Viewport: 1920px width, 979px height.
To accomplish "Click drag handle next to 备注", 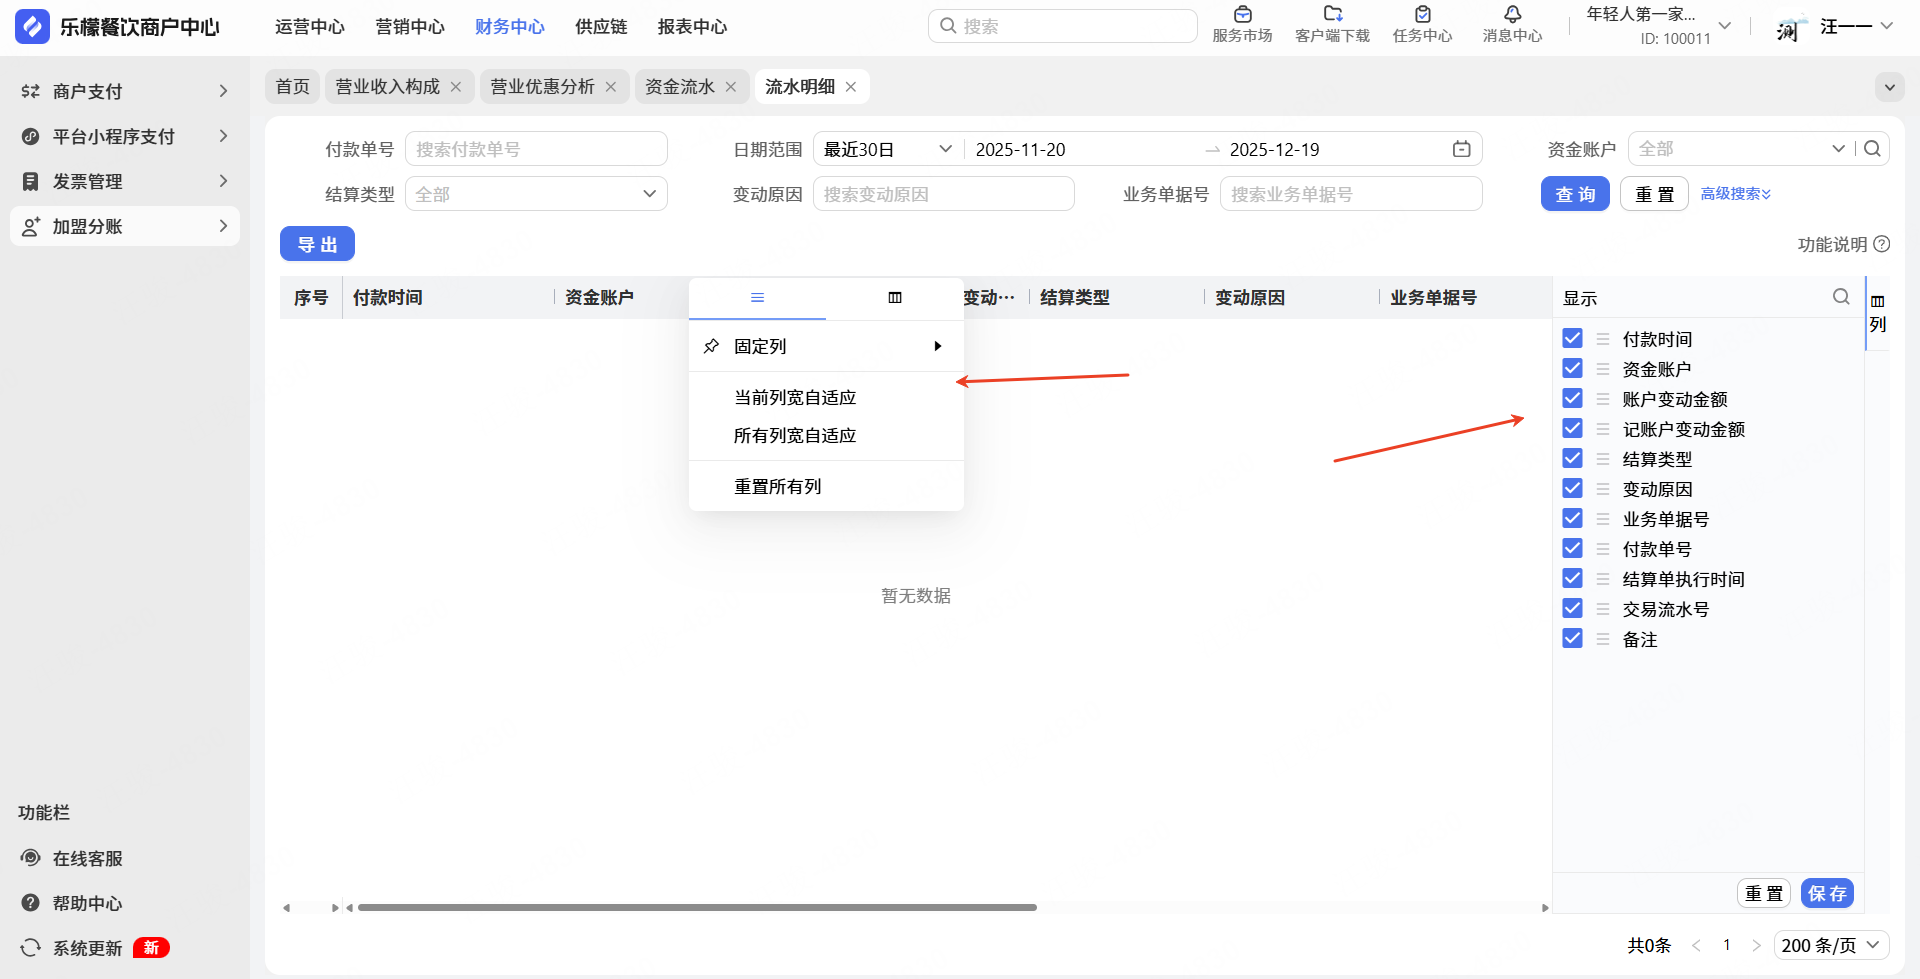I will coord(1603,639).
